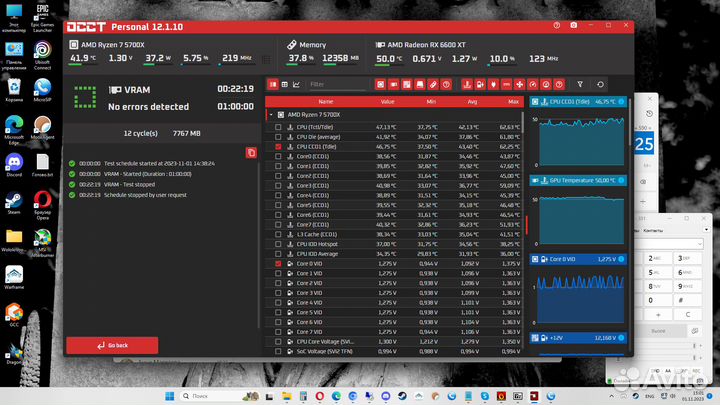Open Opera browser from taskbar
This screenshot has height=405, width=720.
point(320,396)
